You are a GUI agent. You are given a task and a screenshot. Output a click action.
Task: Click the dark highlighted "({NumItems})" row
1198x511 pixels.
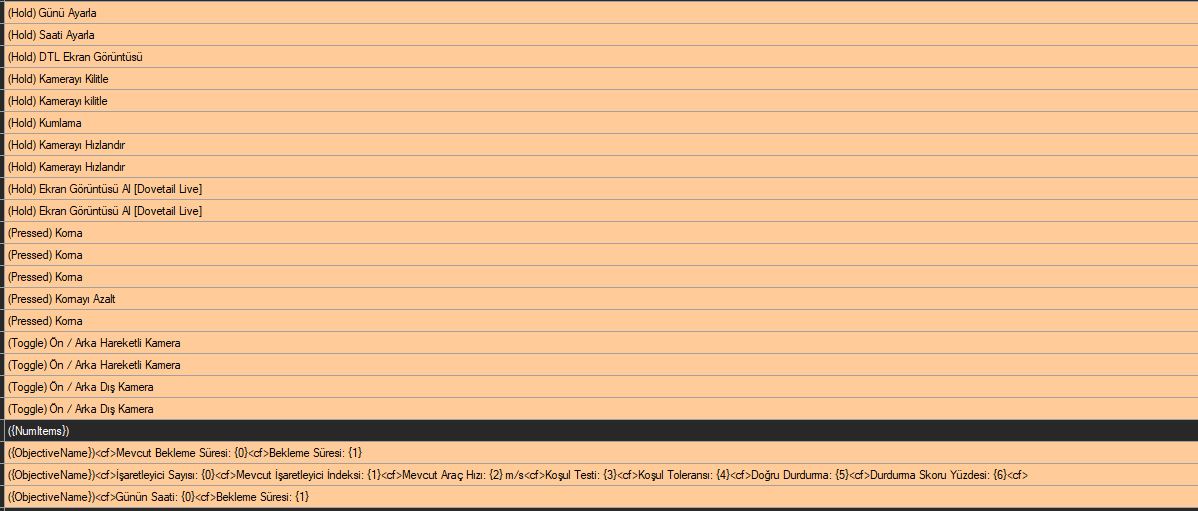click(38, 431)
